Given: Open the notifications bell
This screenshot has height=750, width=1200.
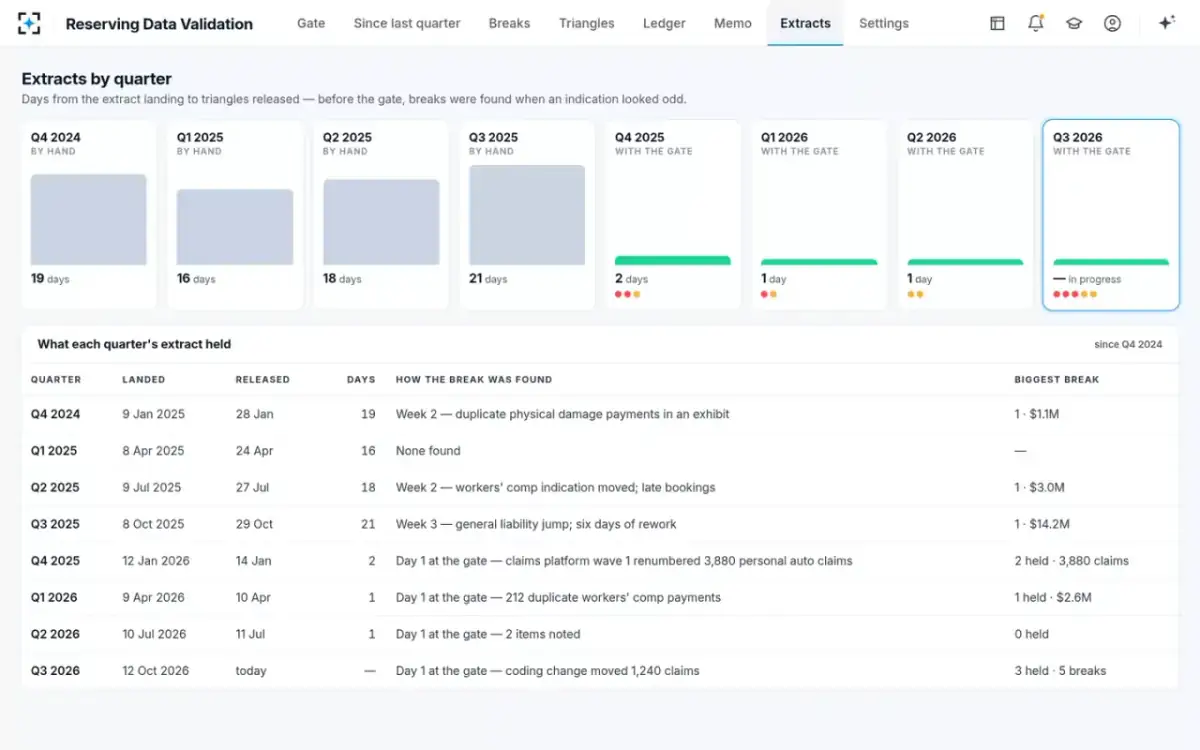Looking at the screenshot, I should [x=1036, y=23].
